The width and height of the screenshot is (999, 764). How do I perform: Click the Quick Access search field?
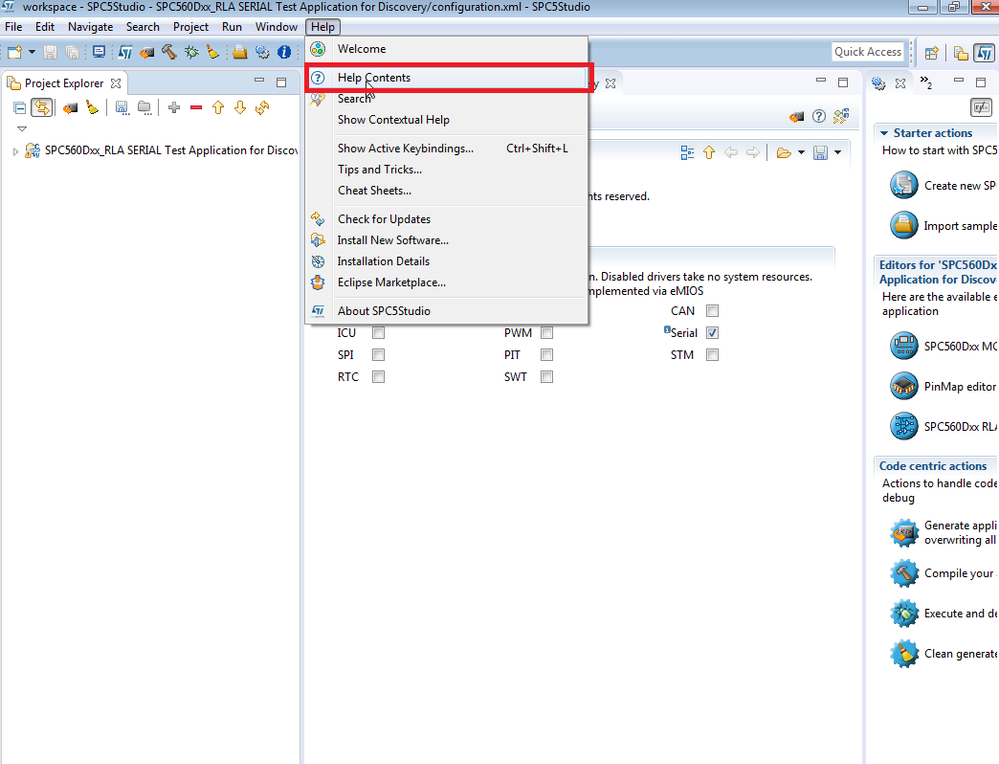coord(868,52)
